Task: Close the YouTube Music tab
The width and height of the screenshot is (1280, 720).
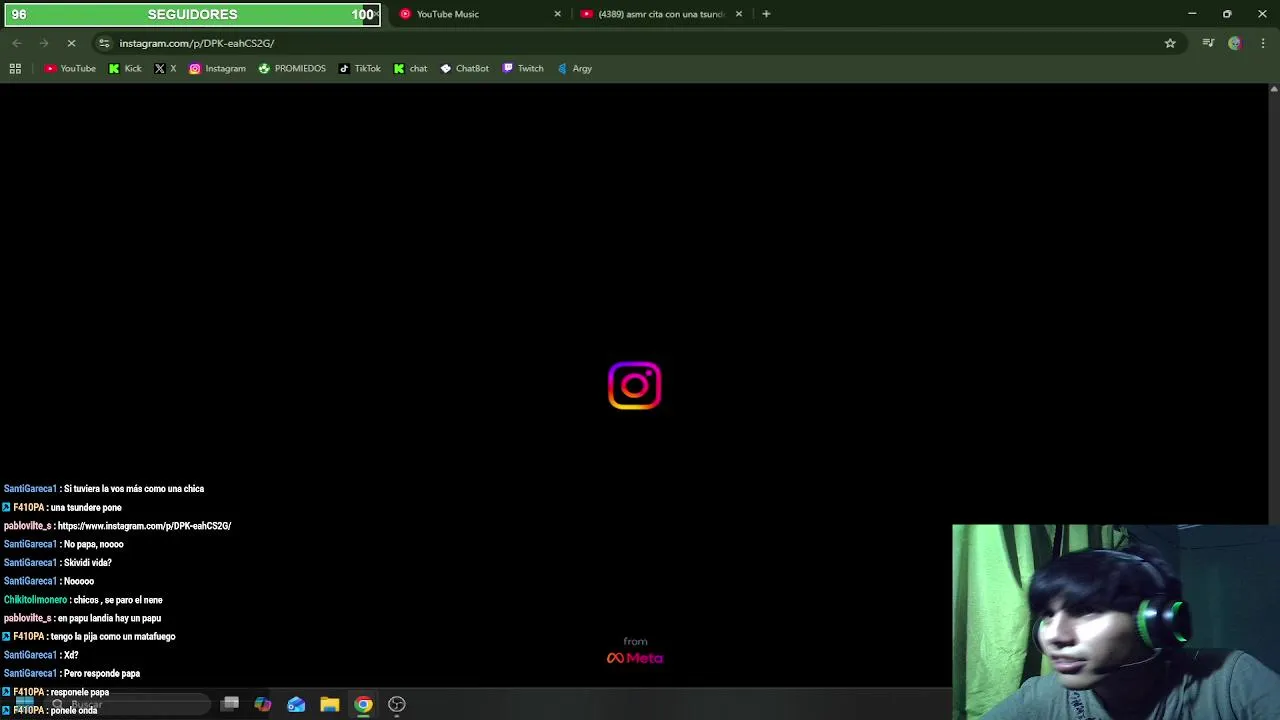Action: tap(558, 14)
